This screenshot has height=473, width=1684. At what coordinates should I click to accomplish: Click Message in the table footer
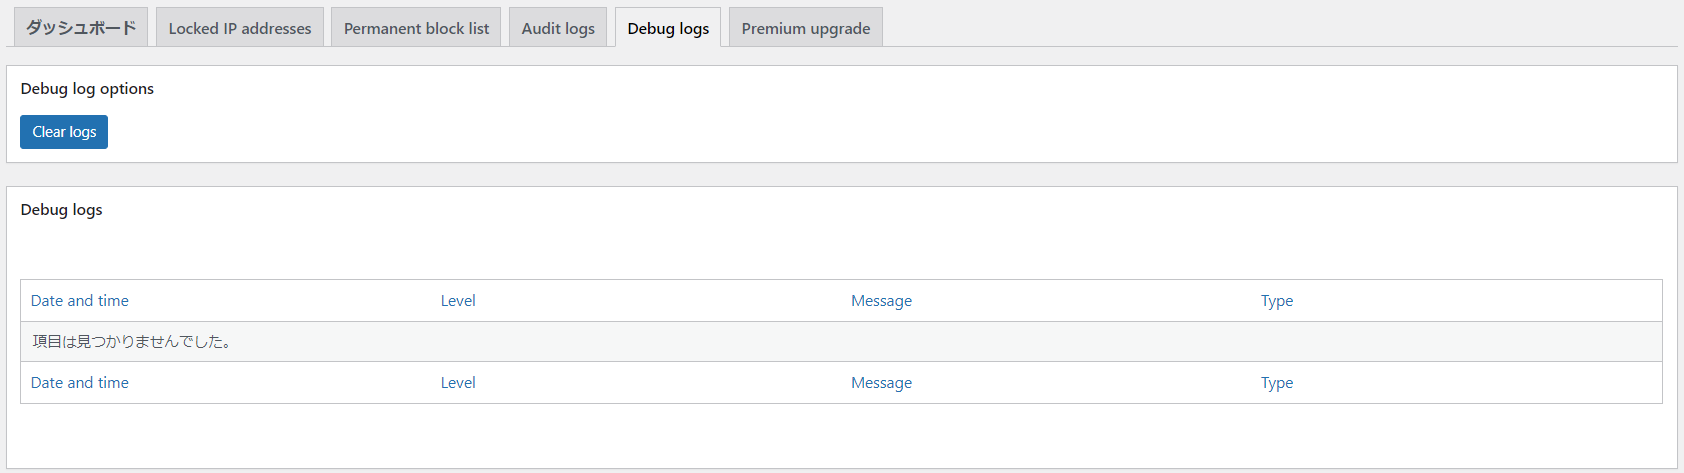tap(881, 383)
